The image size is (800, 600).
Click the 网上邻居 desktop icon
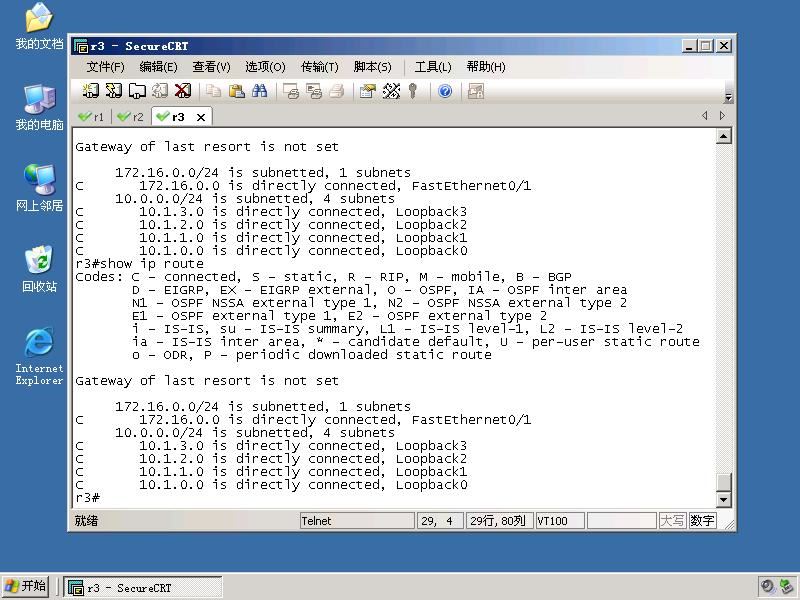click(x=39, y=189)
